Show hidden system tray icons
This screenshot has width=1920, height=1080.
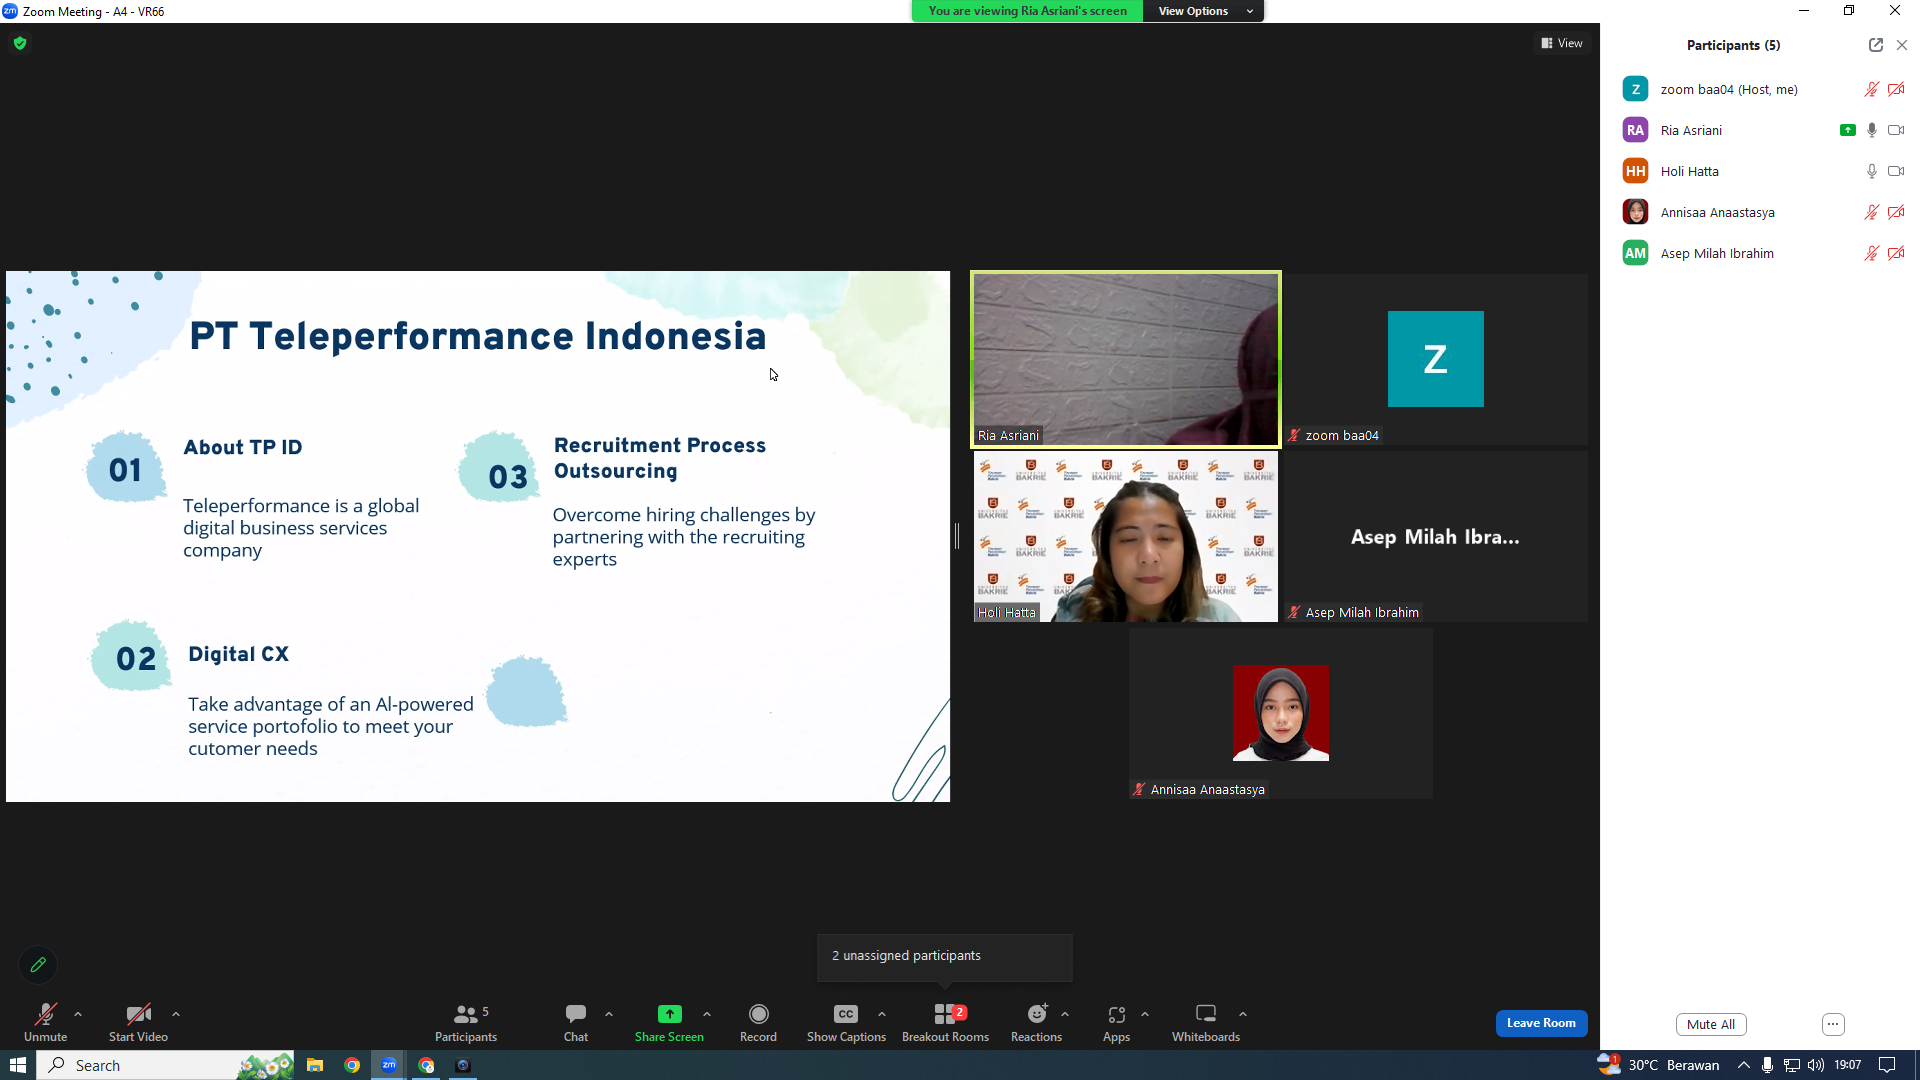[1744, 1065]
